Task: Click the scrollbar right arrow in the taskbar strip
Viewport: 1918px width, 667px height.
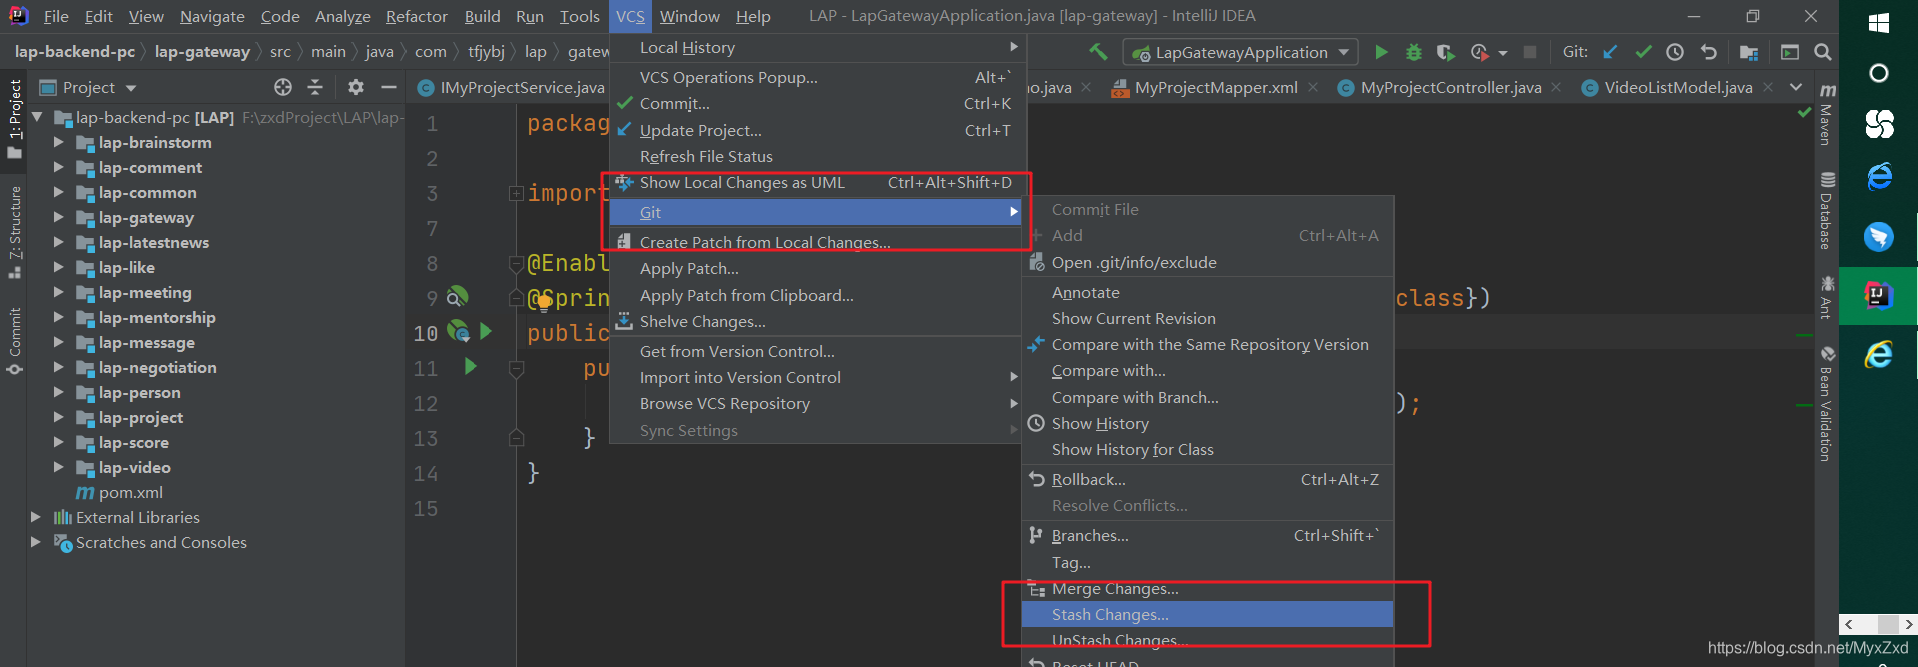Action: (x=1908, y=624)
